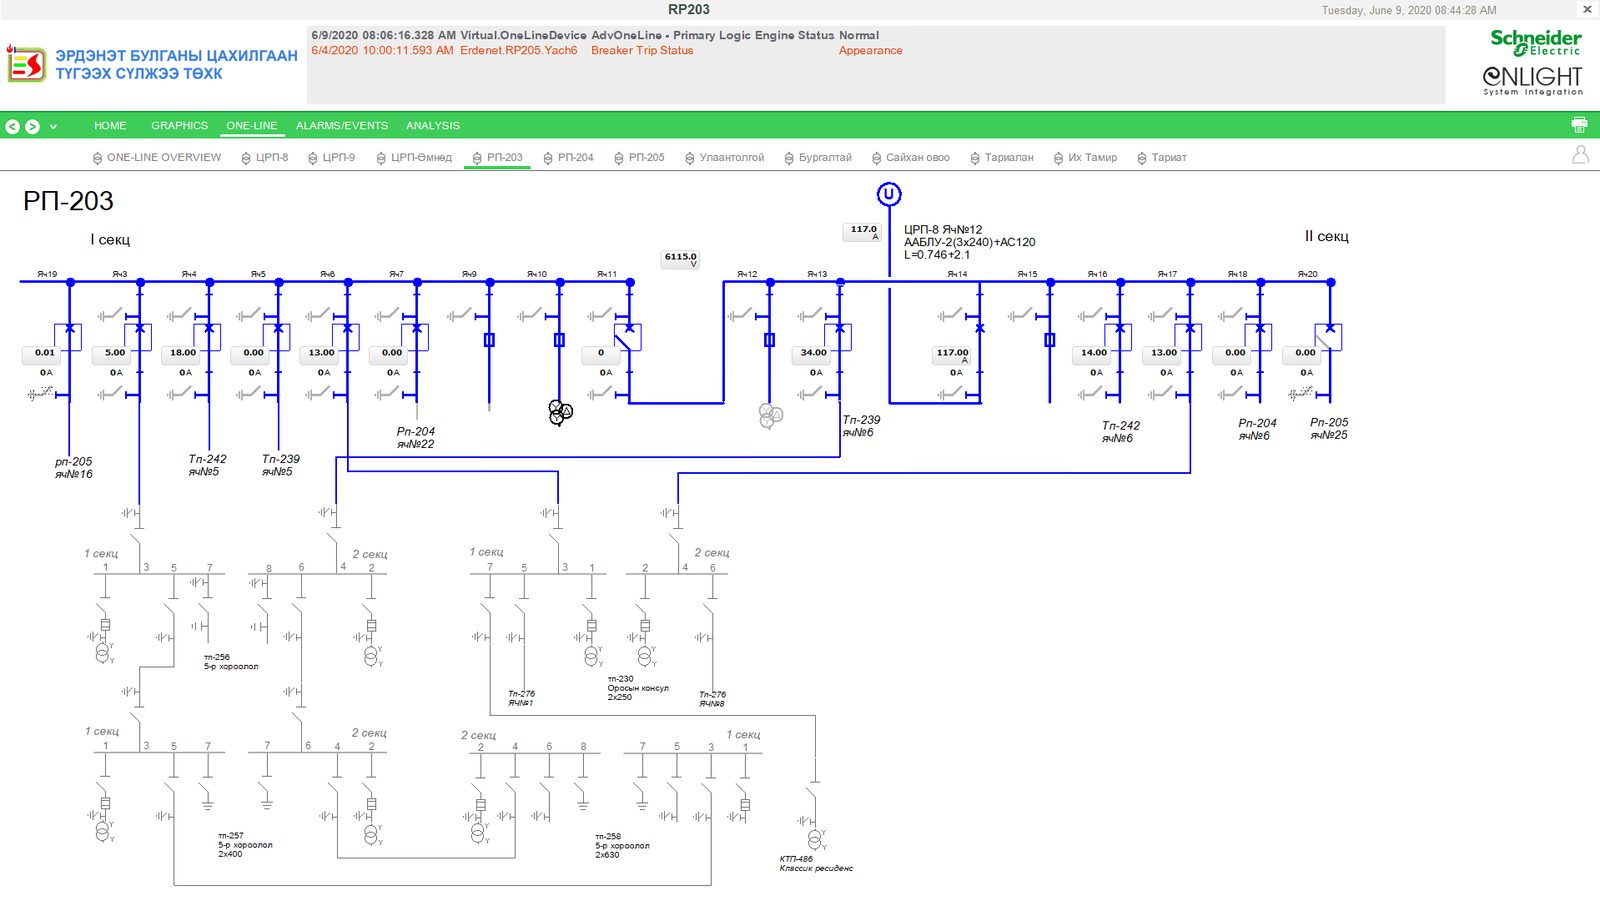The image size is (1600, 901).
Task: Click the Яч11 bus-tie breaker symbol
Action: click(628, 336)
